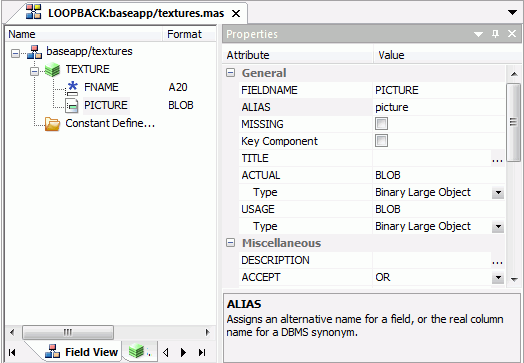524x363 pixels.
Task: Jump to the last view tab
Action: (202, 352)
